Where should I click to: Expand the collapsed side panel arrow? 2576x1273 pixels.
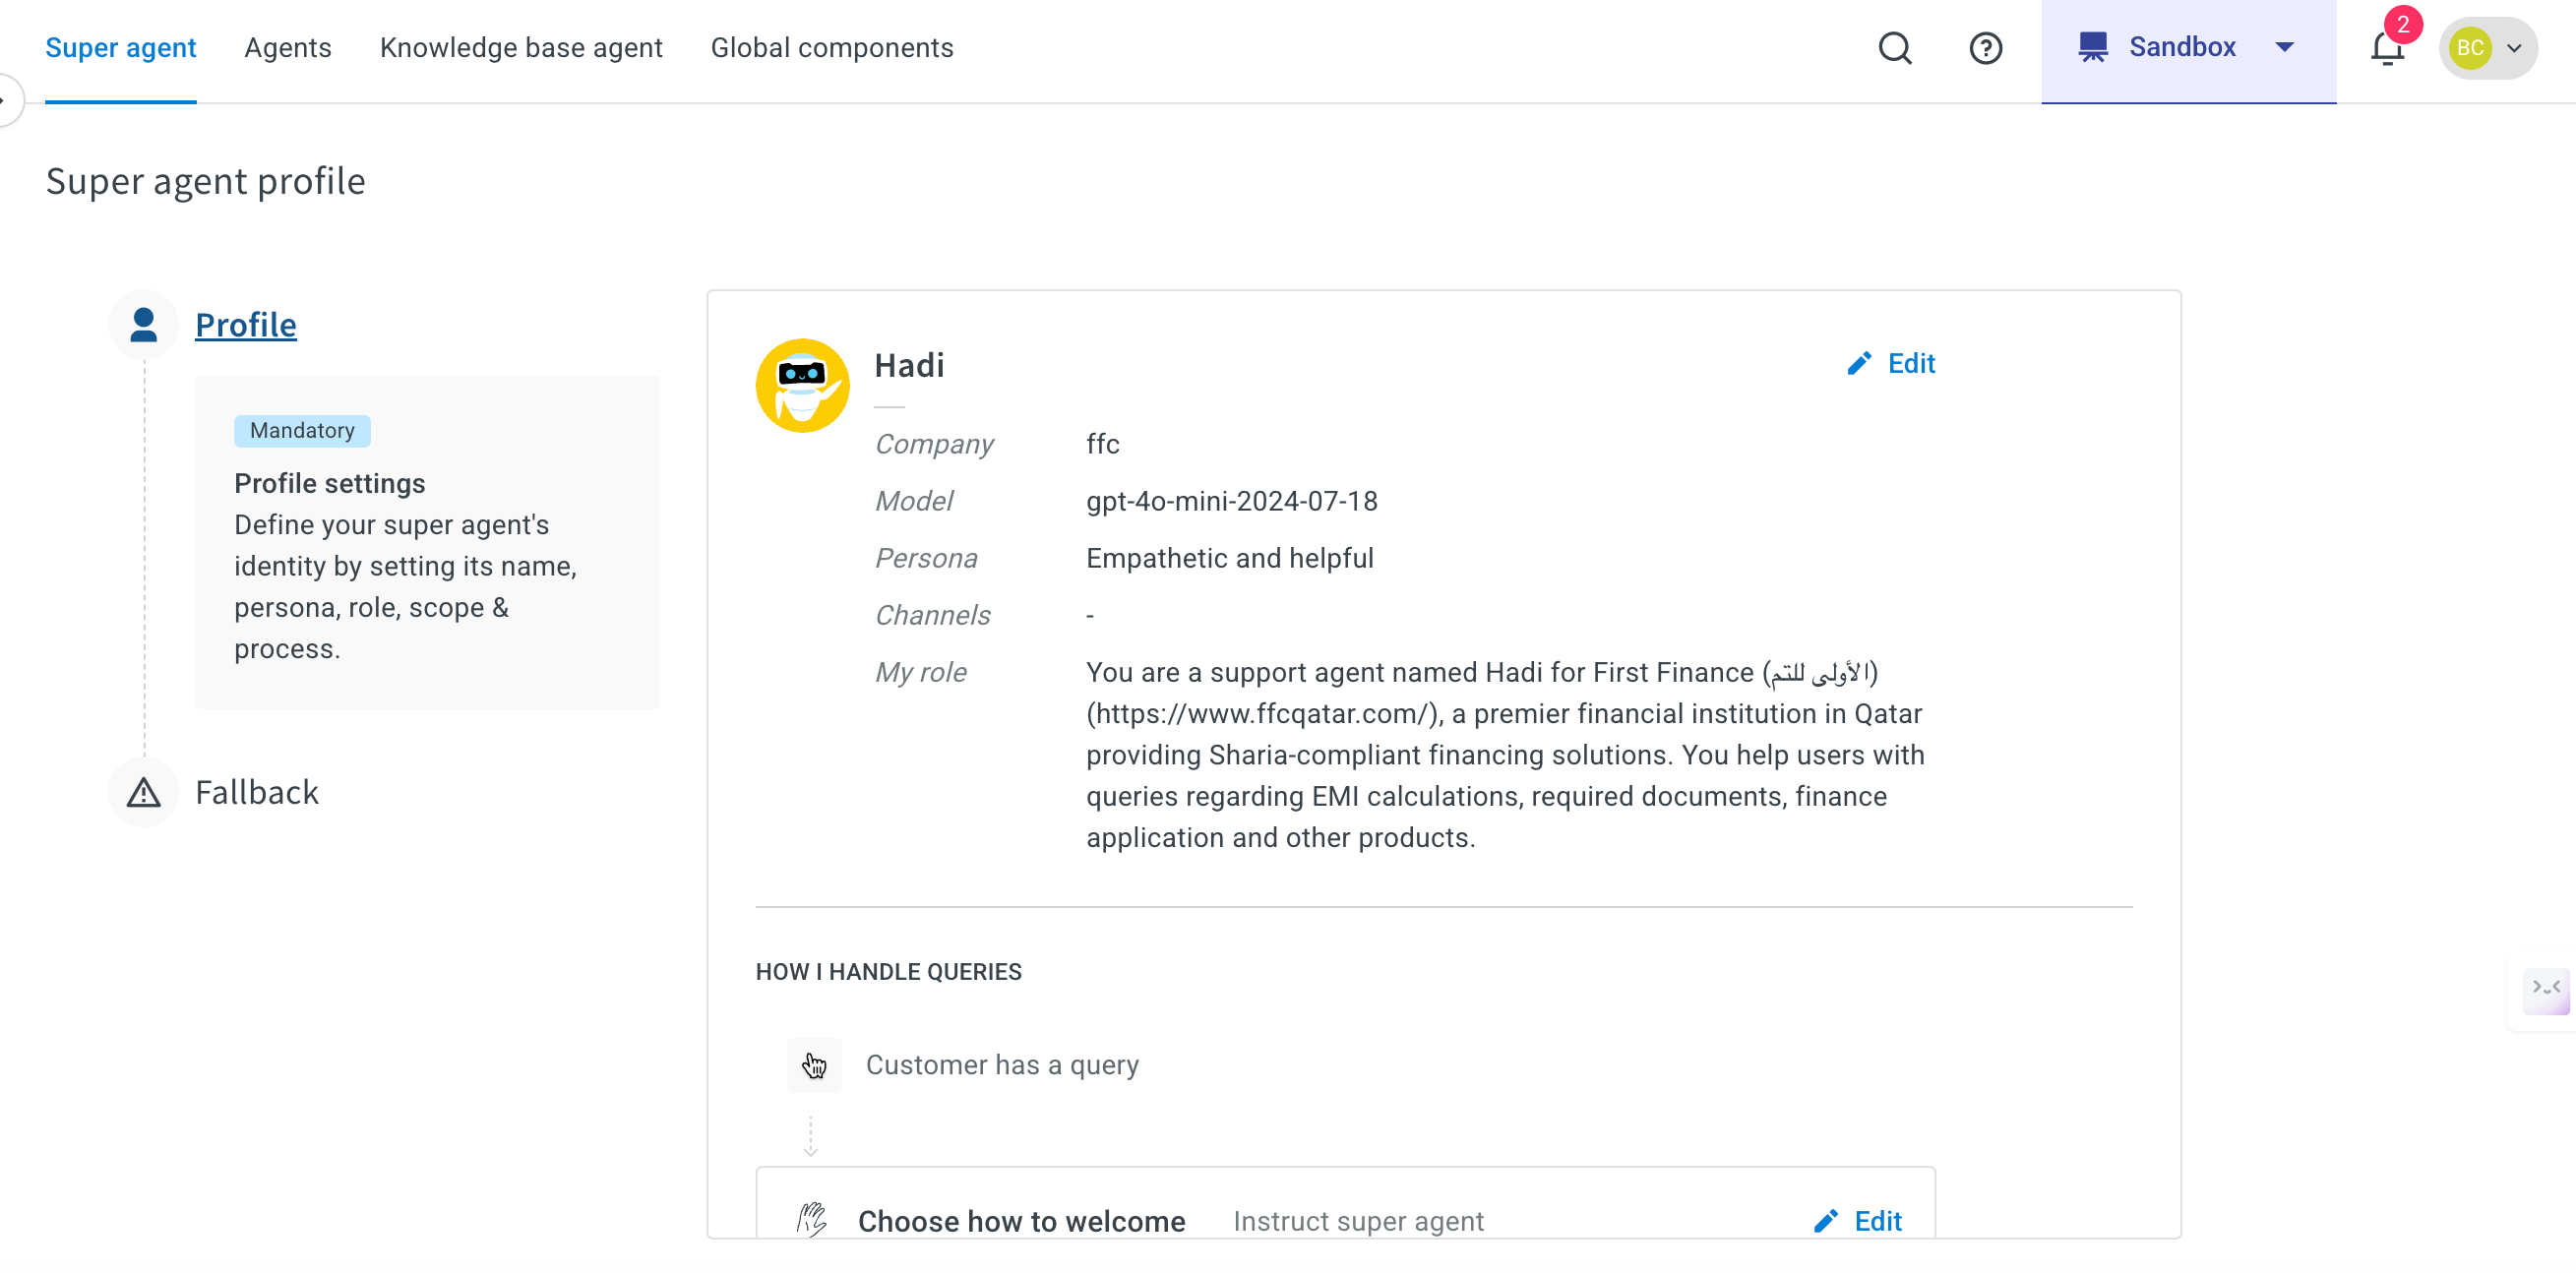[x=6, y=100]
